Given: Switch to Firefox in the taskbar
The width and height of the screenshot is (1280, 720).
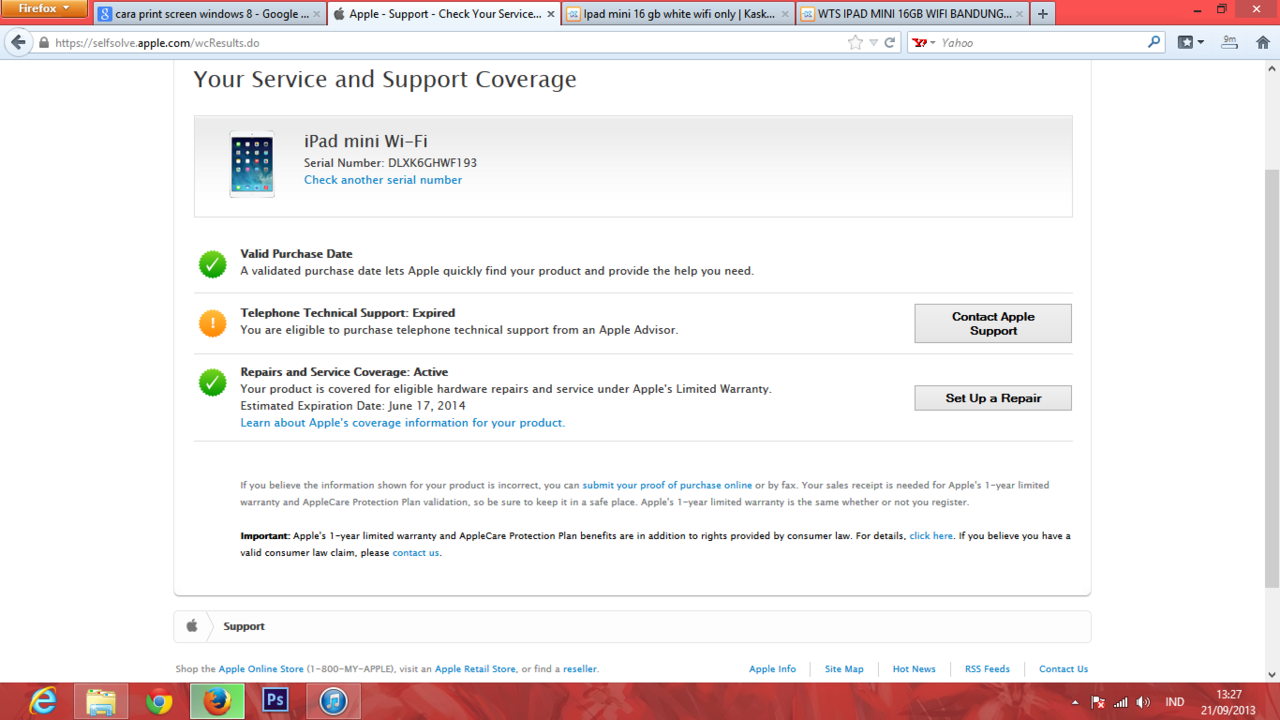Looking at the screenshot, I should point(217,702).
